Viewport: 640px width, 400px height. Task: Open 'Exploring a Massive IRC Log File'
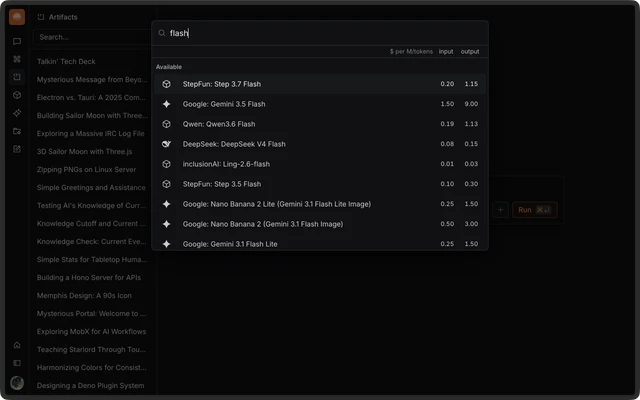92,133
